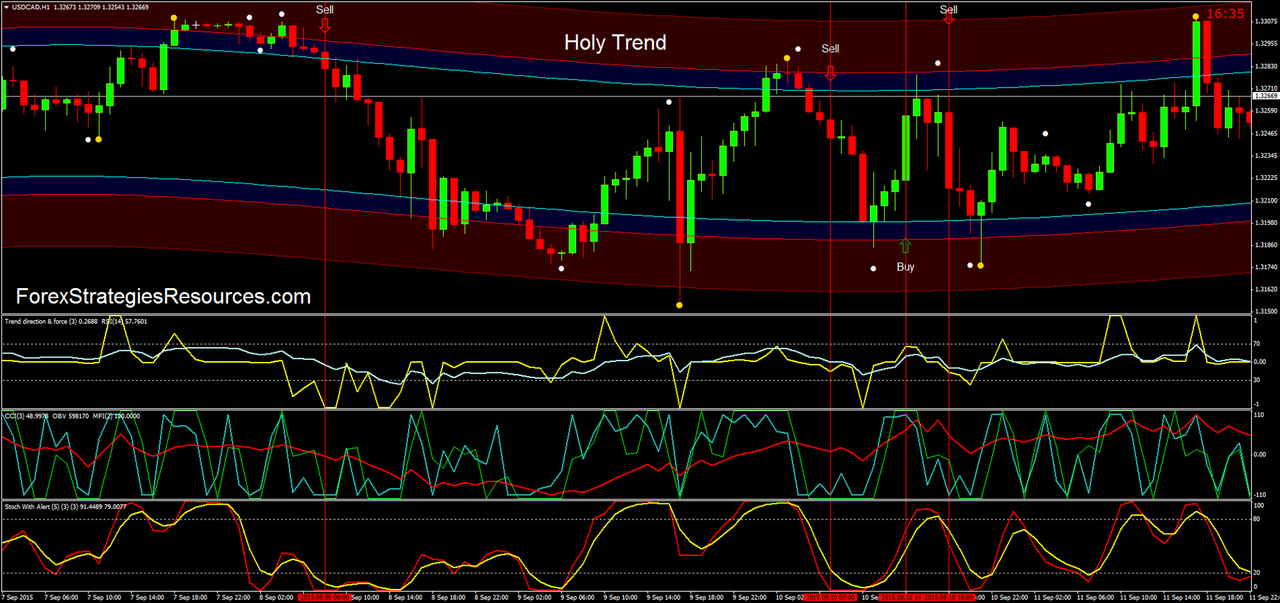
Task: Click the red Sell arrow on the first vertical line
Action: pyautogui.click(x=325, y=28)
